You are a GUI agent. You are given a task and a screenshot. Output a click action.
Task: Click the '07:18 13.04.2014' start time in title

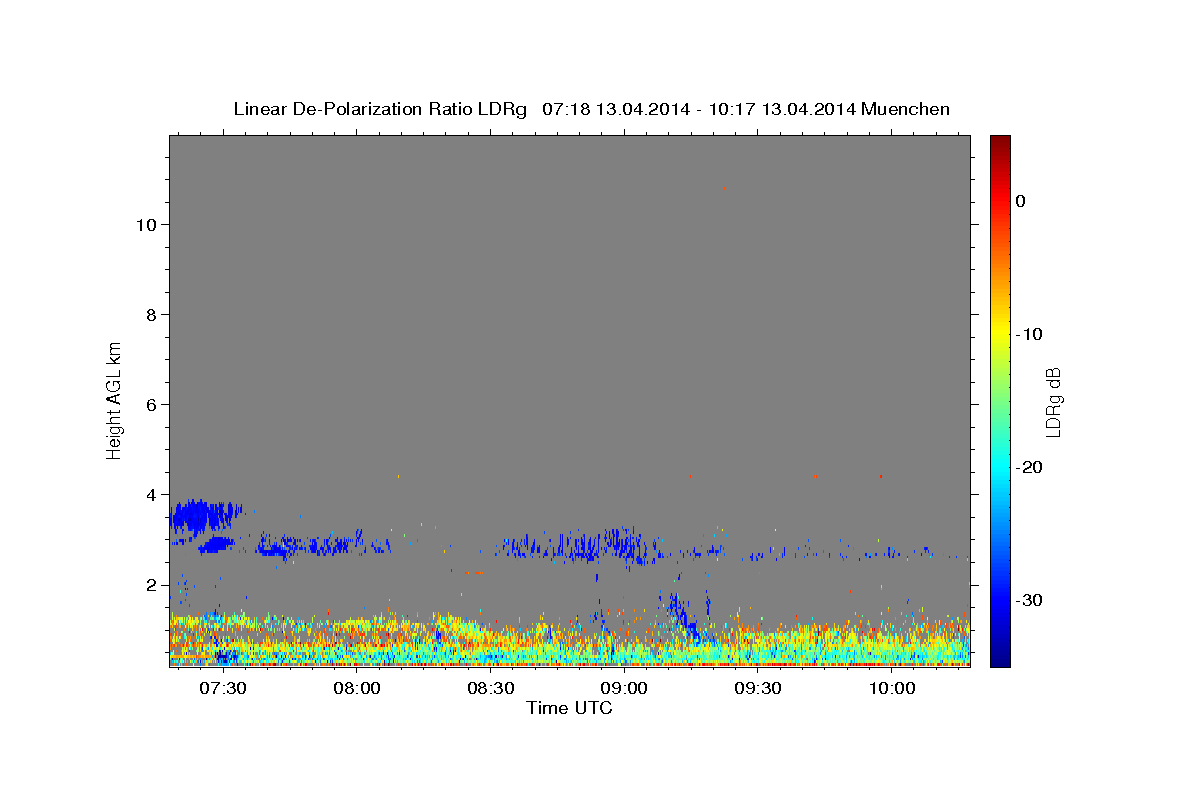616,109
